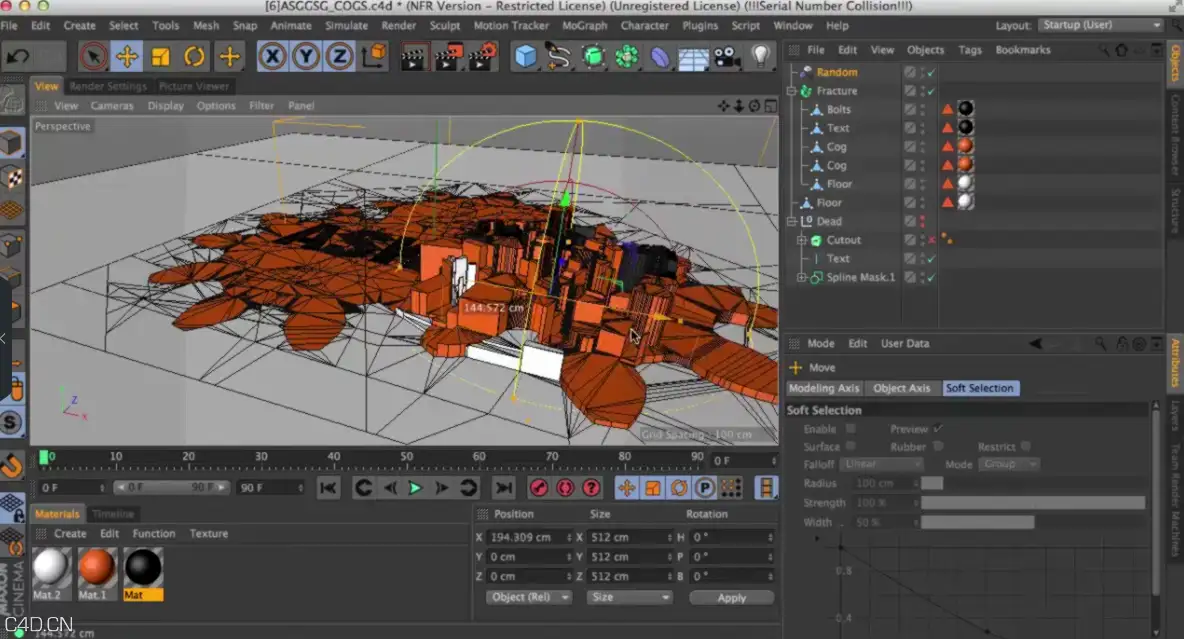Select the Move tool in top toolbar
The image size is (1184, 639).
click(127, 57)
